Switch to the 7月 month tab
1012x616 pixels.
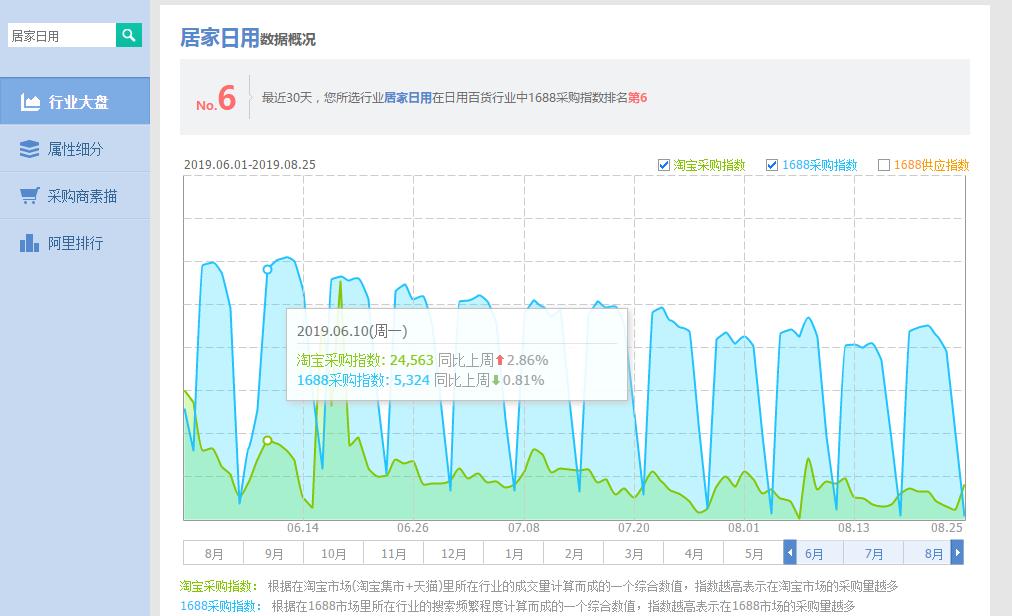[873, 552]
